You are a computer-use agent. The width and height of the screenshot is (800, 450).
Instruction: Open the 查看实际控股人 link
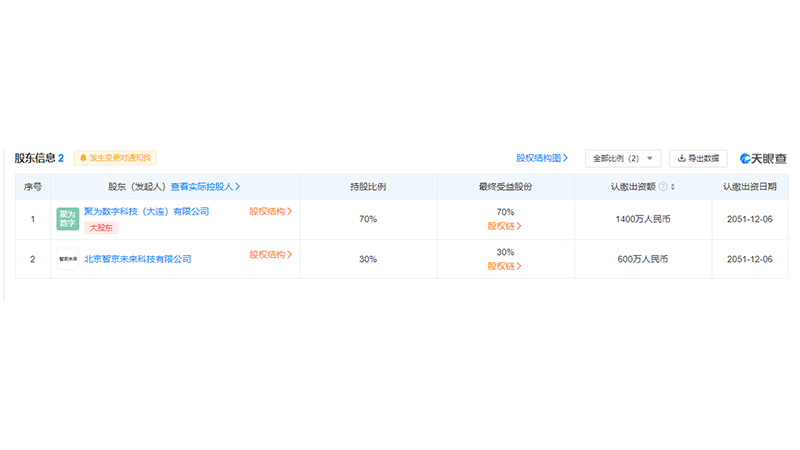click(205, 187)
